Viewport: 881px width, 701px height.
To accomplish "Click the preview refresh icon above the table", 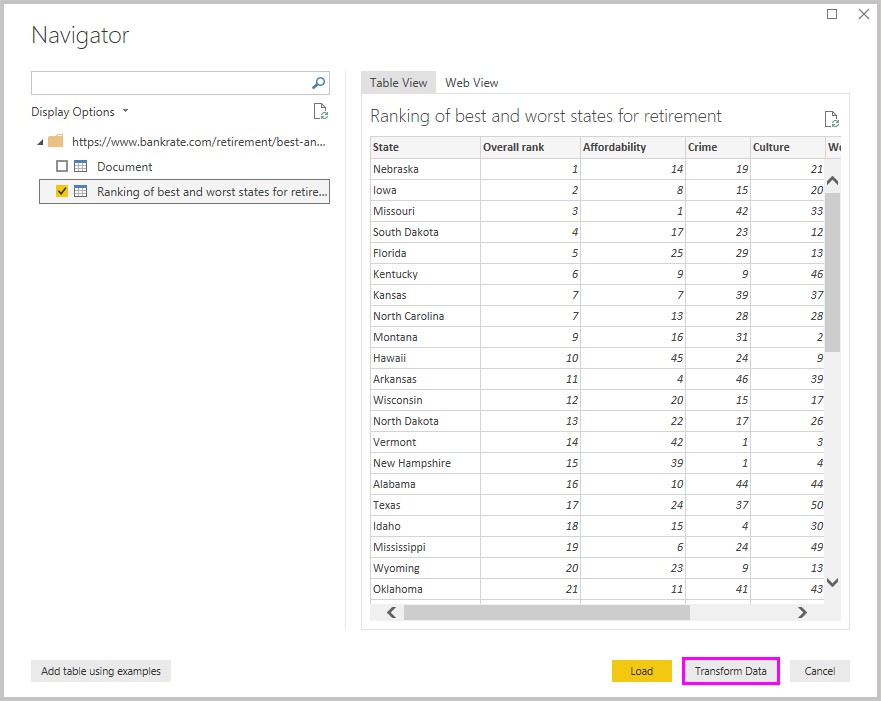I will 831,119.
